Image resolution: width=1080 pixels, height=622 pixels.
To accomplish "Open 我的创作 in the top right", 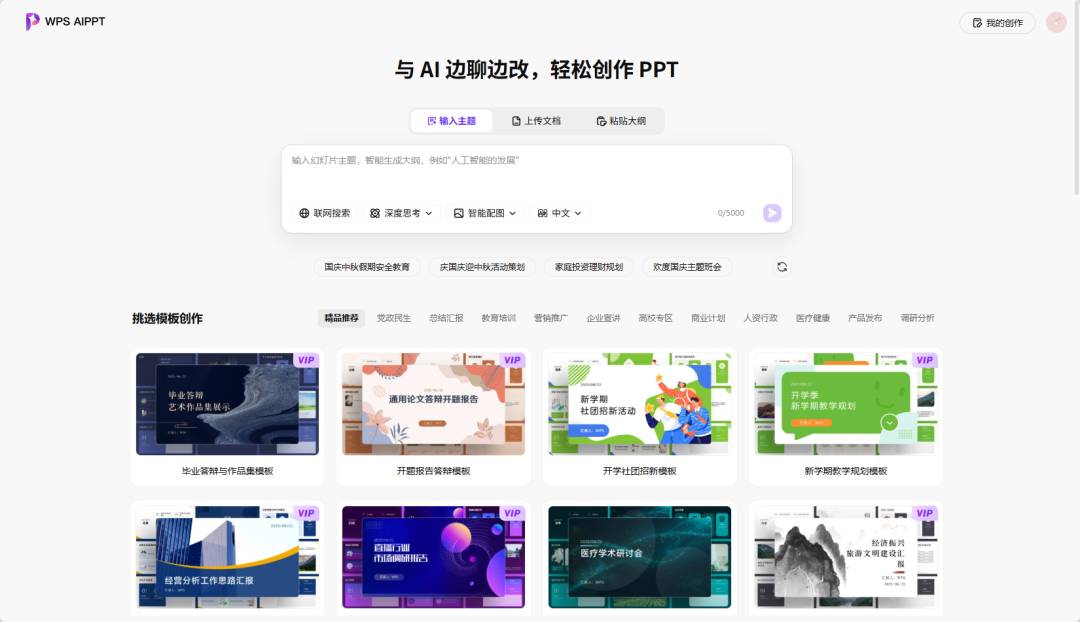I will [x=996, y=21].
